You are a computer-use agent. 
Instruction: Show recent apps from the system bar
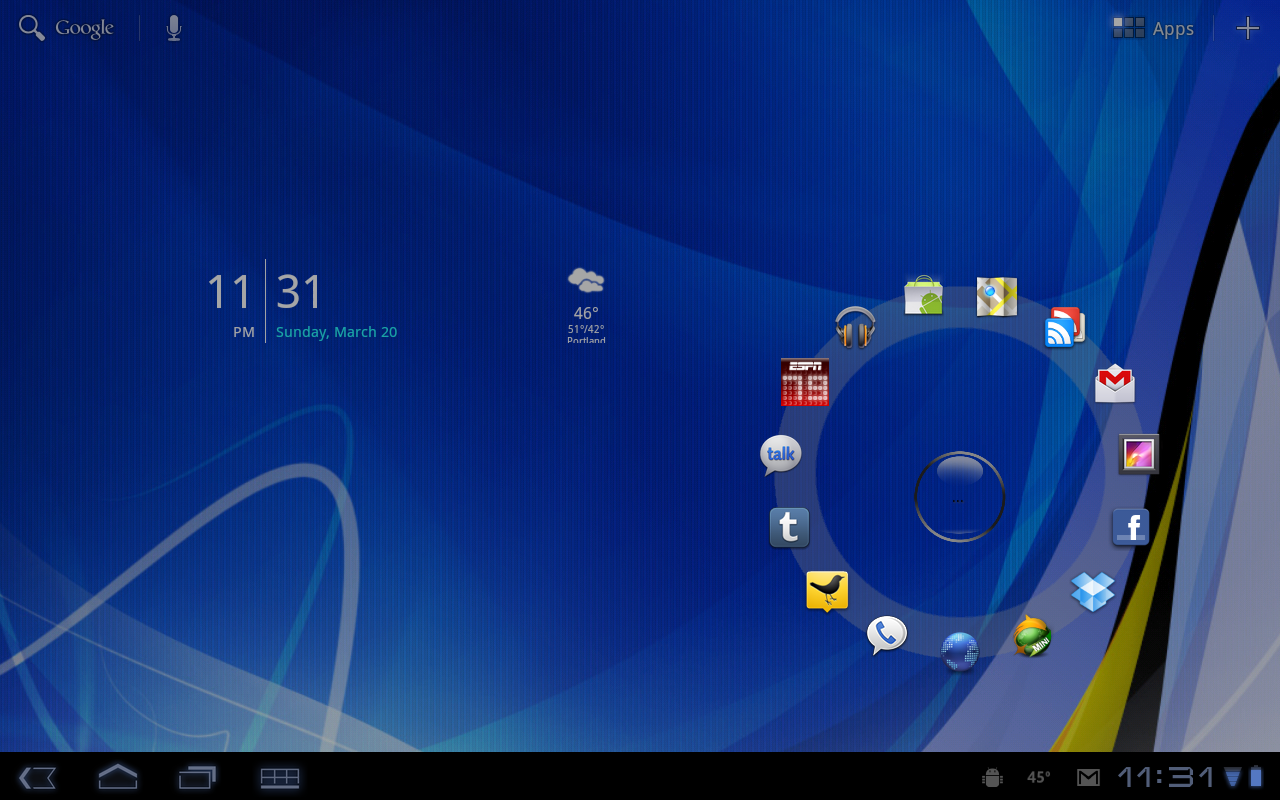point(197,777)
